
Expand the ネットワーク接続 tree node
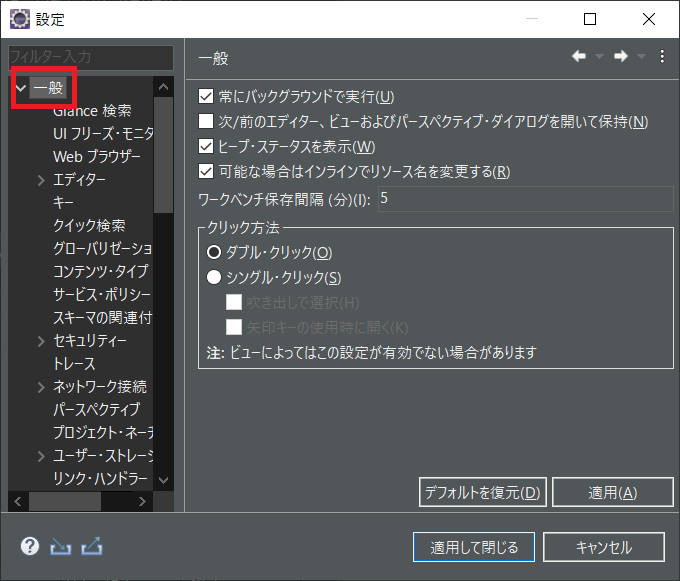pyautogui.click(x=41, y=387)
